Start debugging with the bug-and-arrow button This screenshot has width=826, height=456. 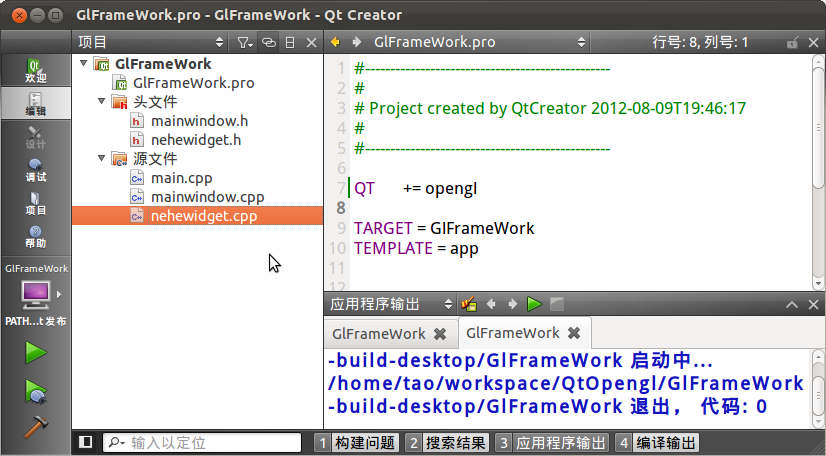pos(35,392)
